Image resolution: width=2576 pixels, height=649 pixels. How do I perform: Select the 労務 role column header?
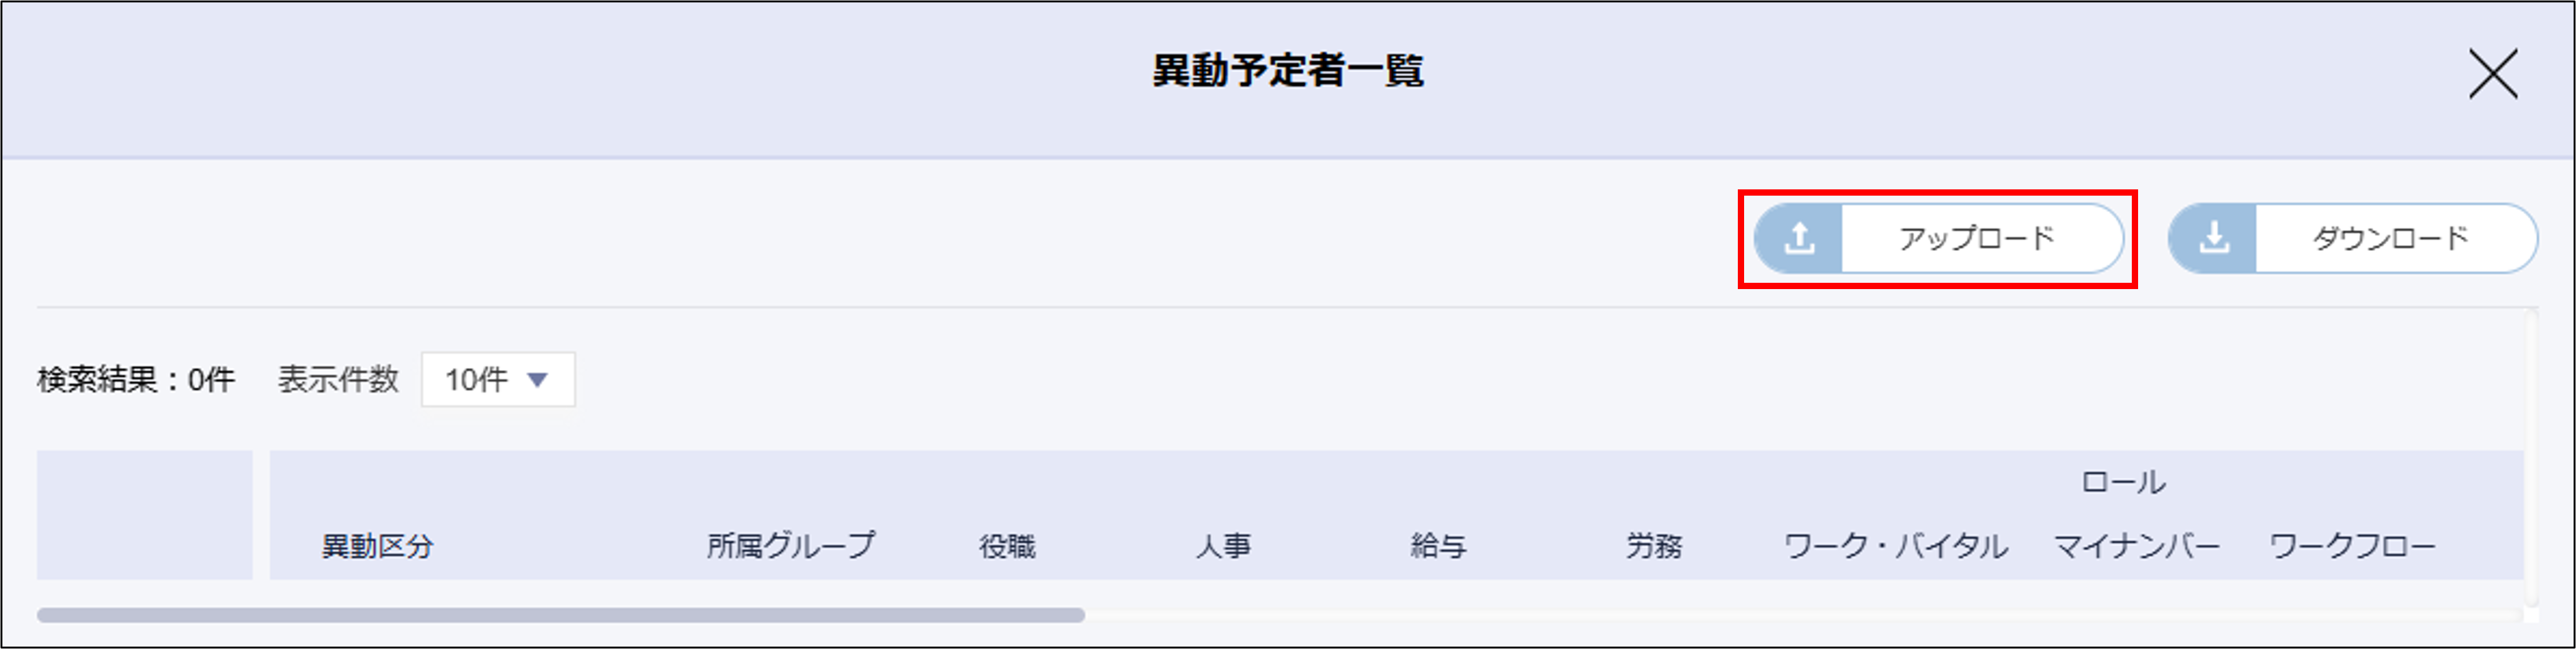[x=1654, y=546]
